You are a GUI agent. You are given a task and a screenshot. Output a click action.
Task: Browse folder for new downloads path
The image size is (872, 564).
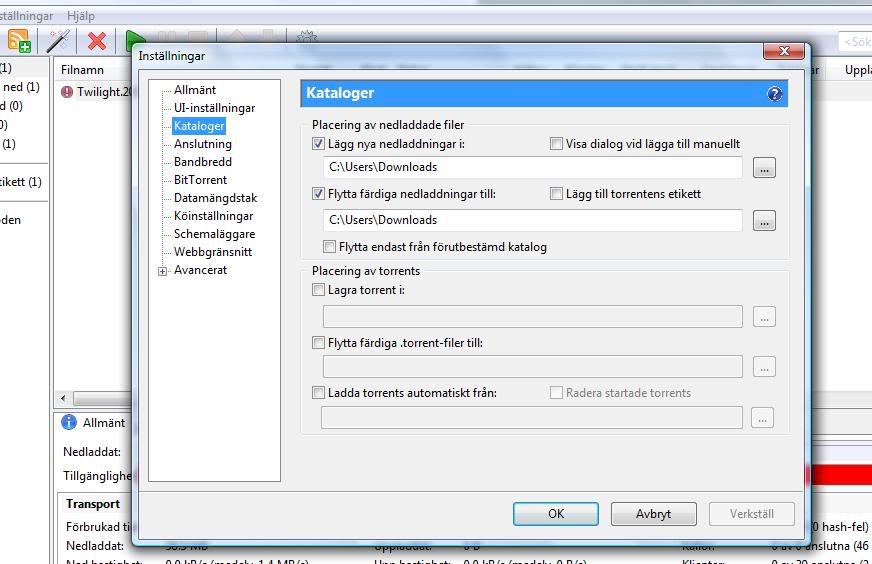pyautogui.click(x=764, y=168)
